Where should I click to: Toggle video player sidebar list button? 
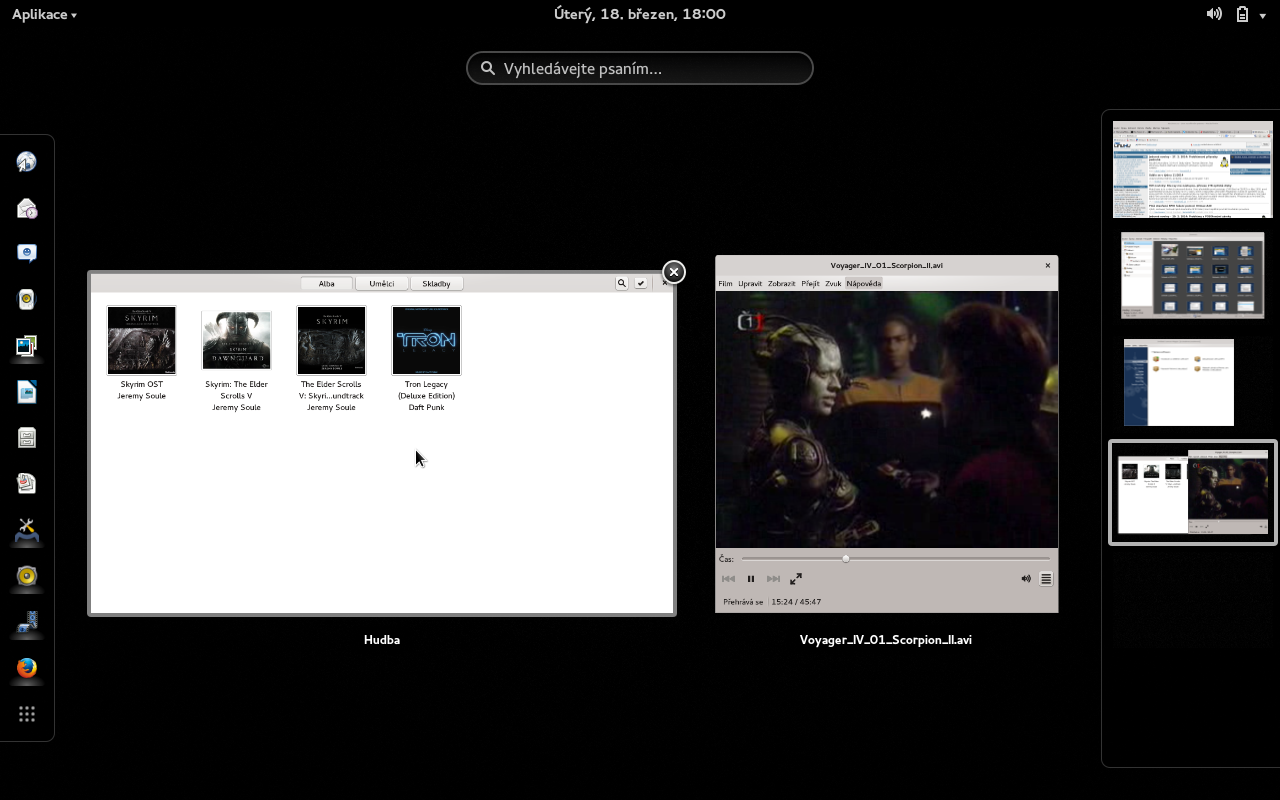(x=1046, y=579)
